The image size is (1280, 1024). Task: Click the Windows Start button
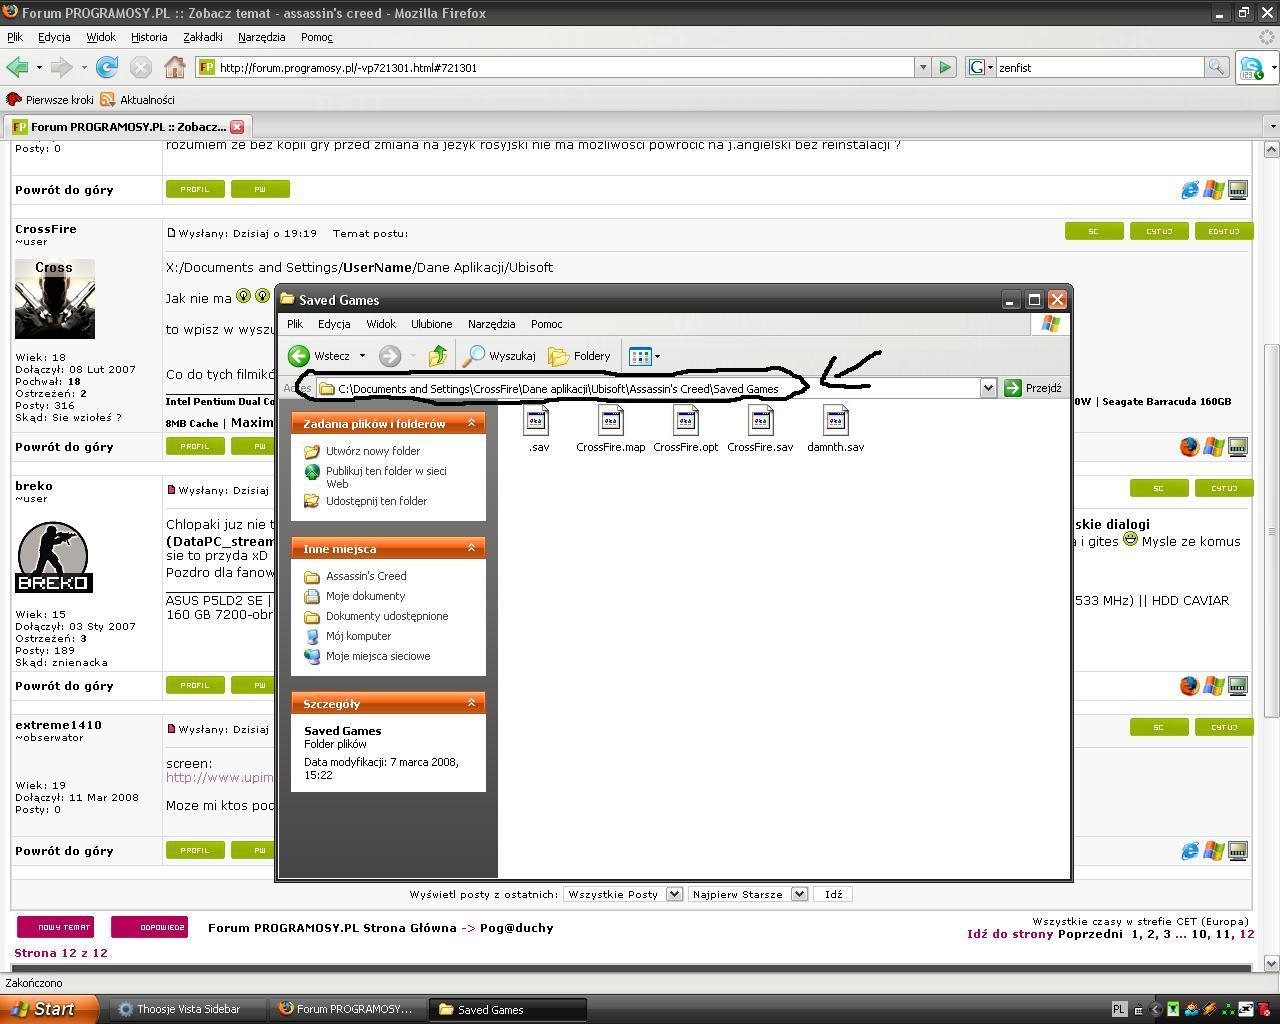point(49,1009)
